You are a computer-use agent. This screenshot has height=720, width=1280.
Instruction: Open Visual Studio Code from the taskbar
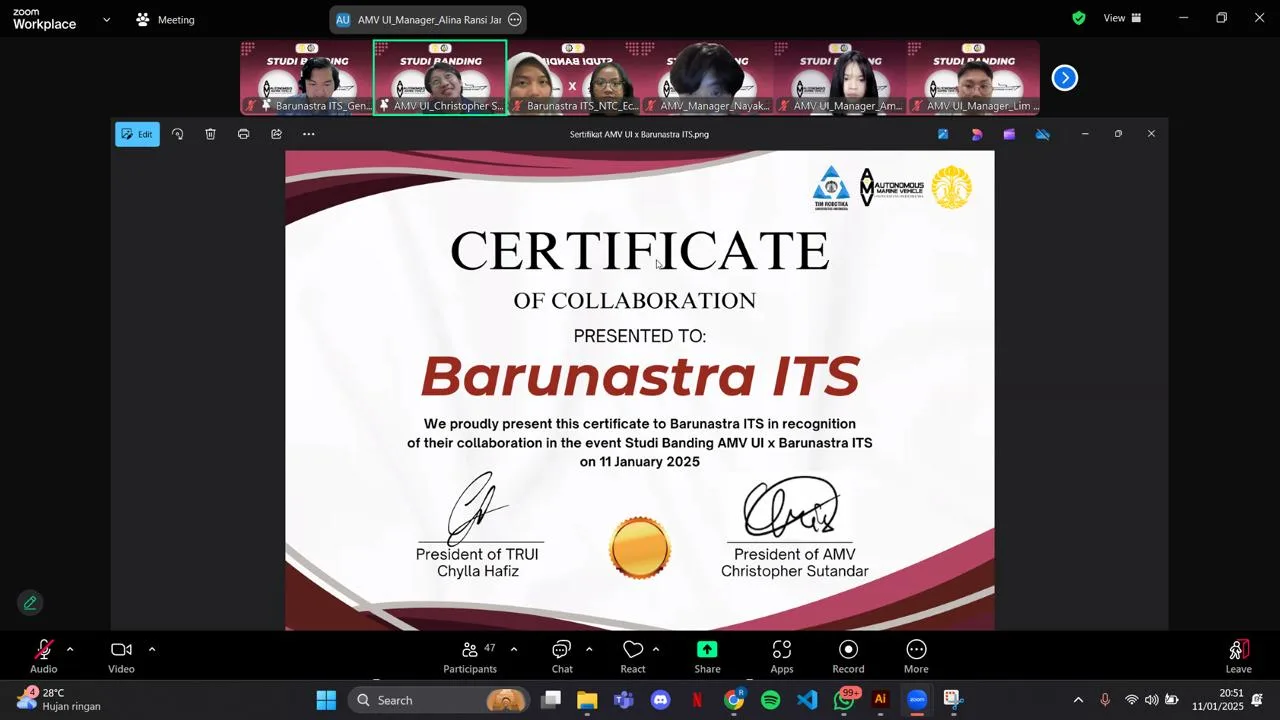807,700
